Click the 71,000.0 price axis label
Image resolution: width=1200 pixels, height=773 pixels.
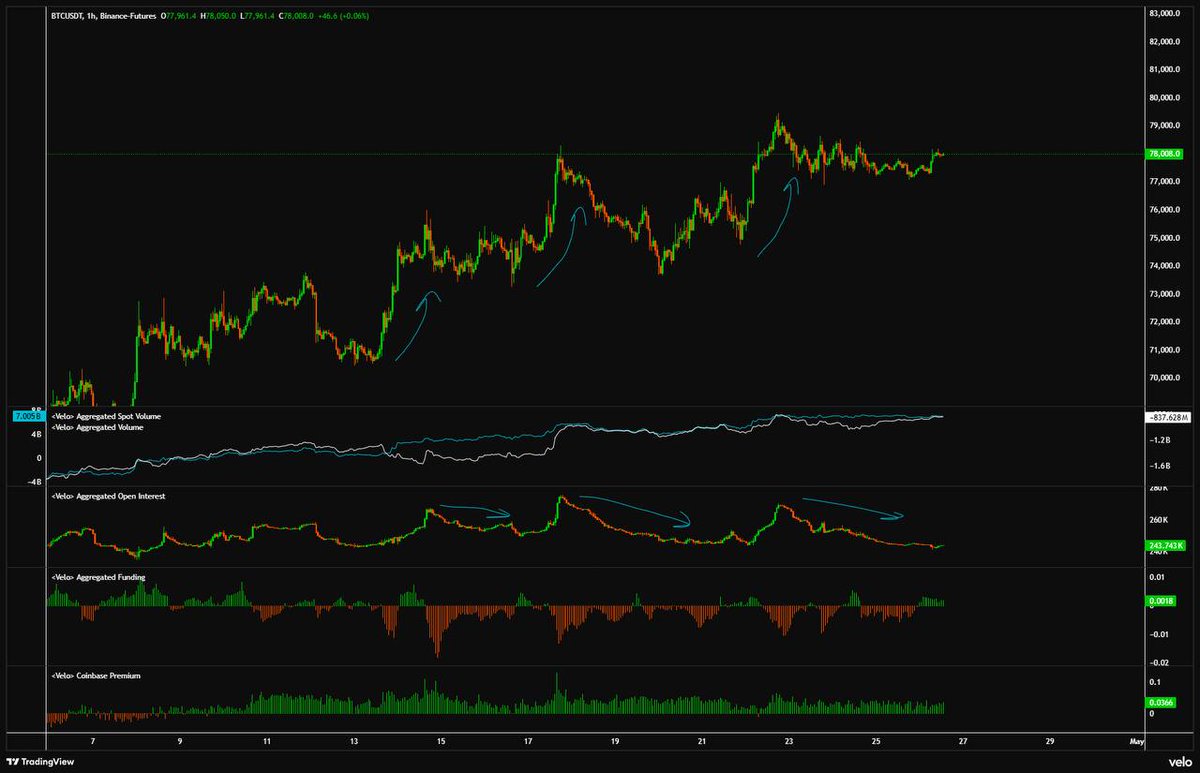(1167, 349)
